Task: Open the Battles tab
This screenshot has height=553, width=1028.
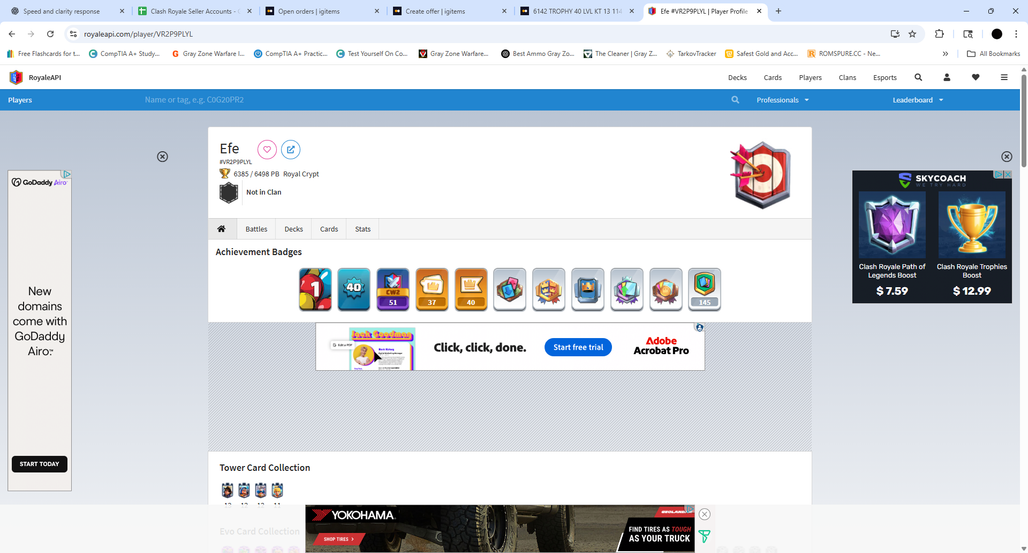Action: pos(256,229)
